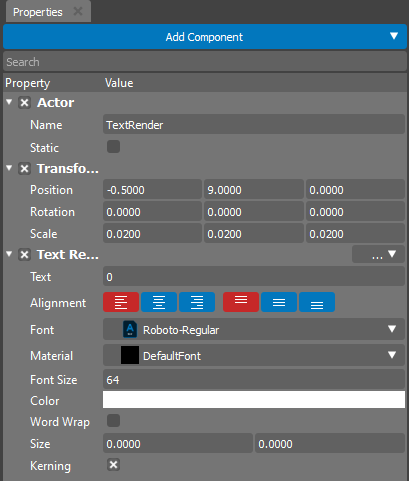Image resolution: width=409 pixels, height=481 pixels.
Task: Enable the Static checkbox
Action: tap(113, 147)
